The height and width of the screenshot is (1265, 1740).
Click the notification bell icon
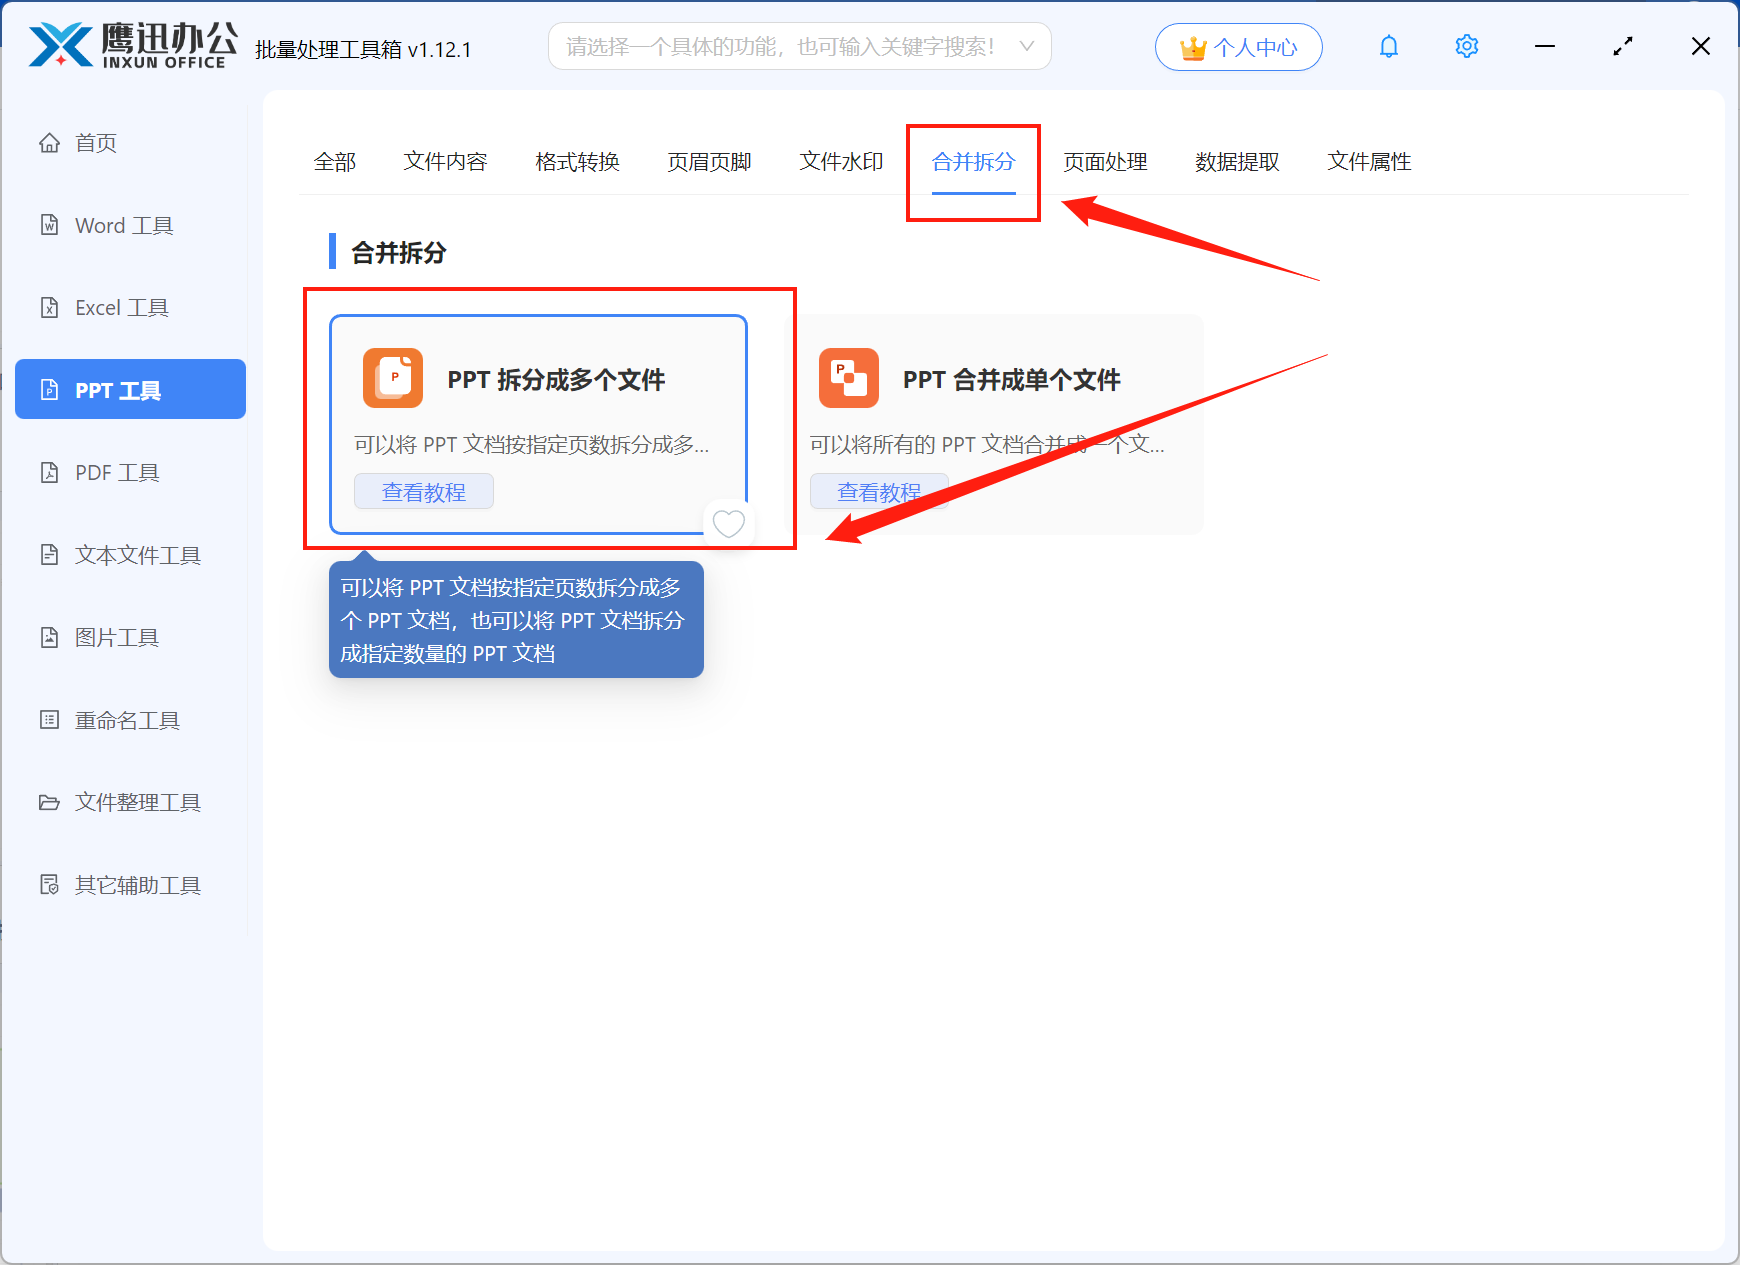1388,47
